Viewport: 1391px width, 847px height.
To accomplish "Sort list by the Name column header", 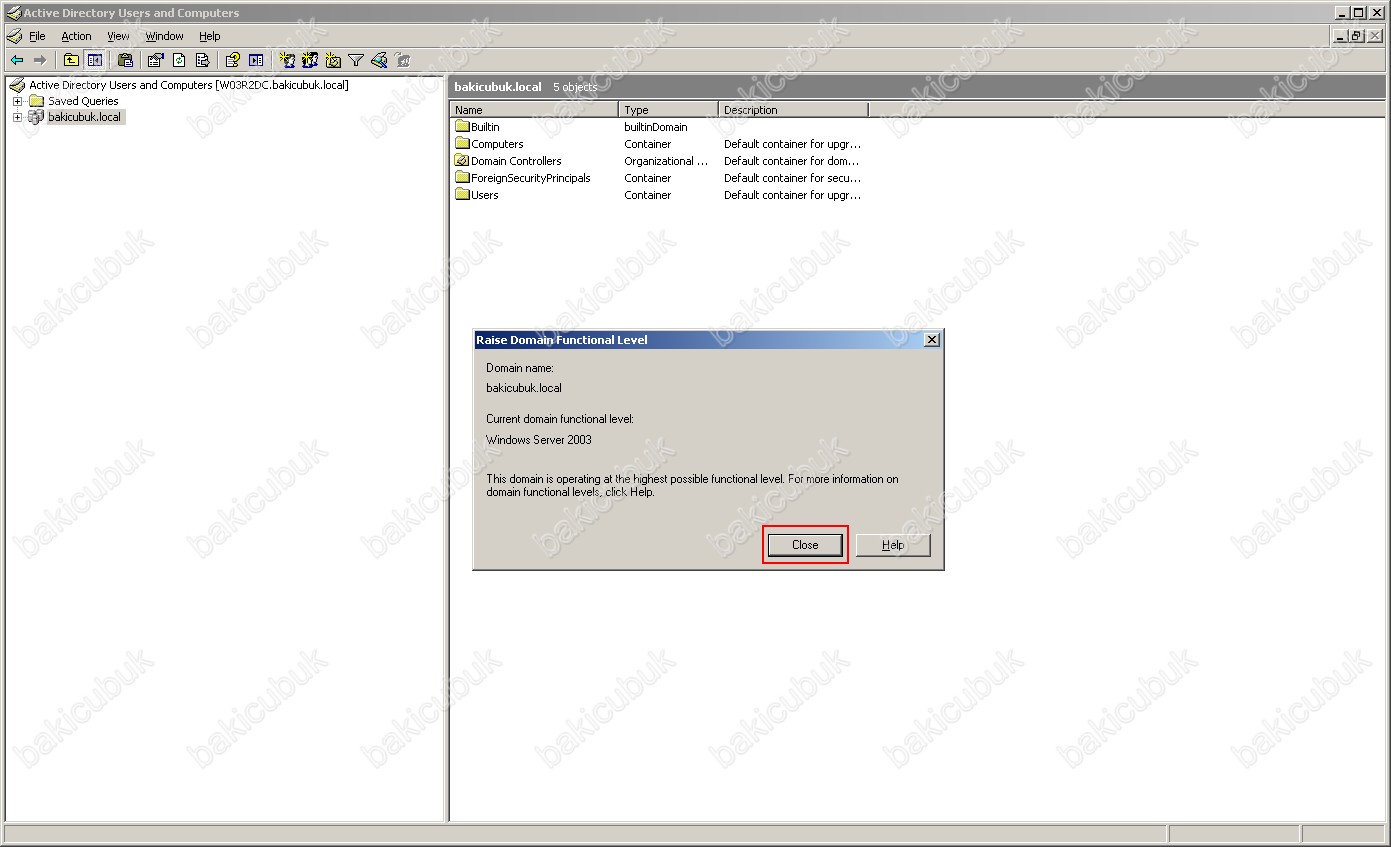I will coord(534,110).
